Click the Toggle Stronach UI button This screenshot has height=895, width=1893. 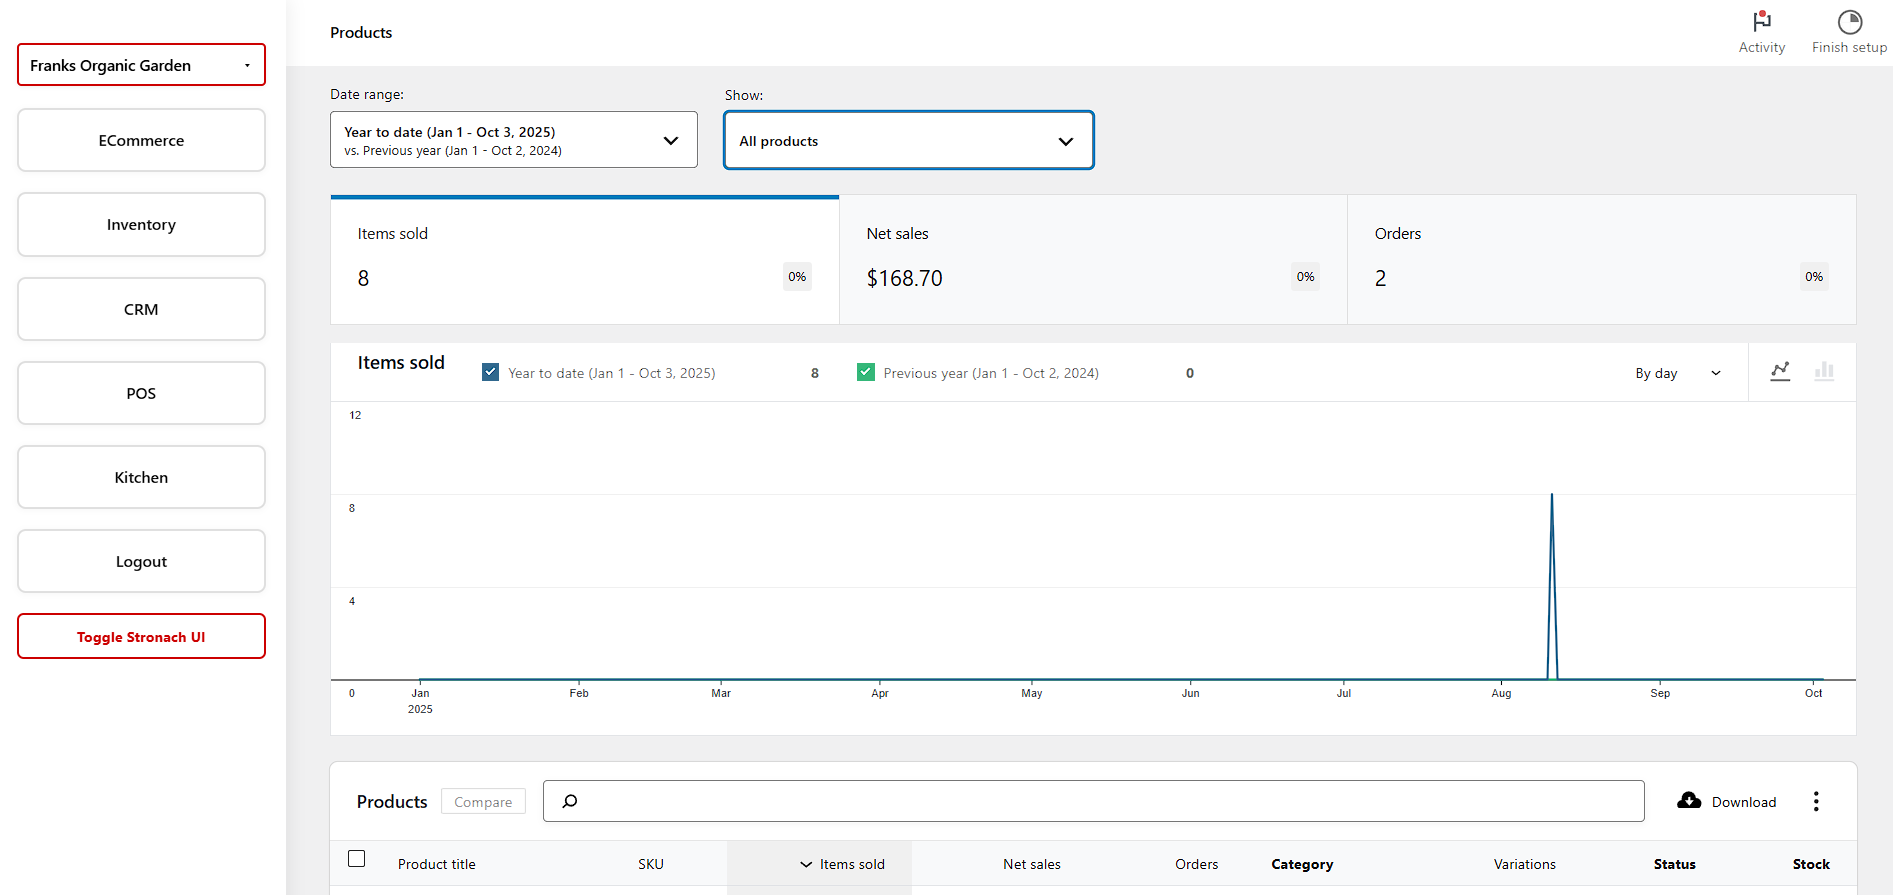click(x=141, y=637)
